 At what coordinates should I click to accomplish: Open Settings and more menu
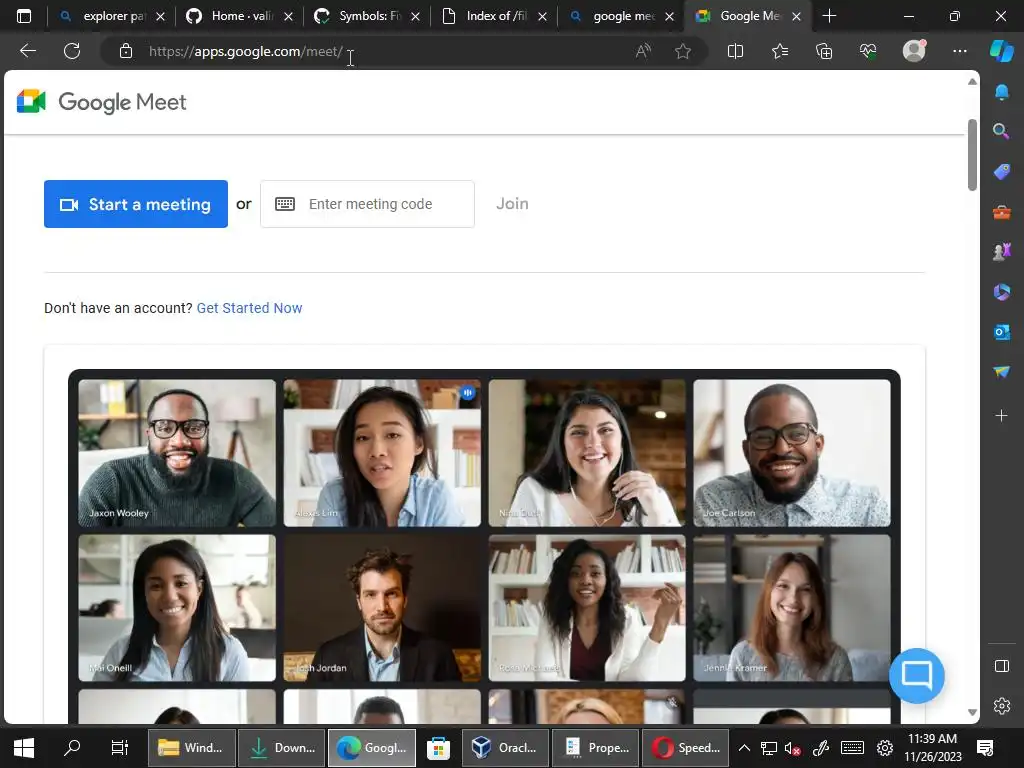pos(959,51)
